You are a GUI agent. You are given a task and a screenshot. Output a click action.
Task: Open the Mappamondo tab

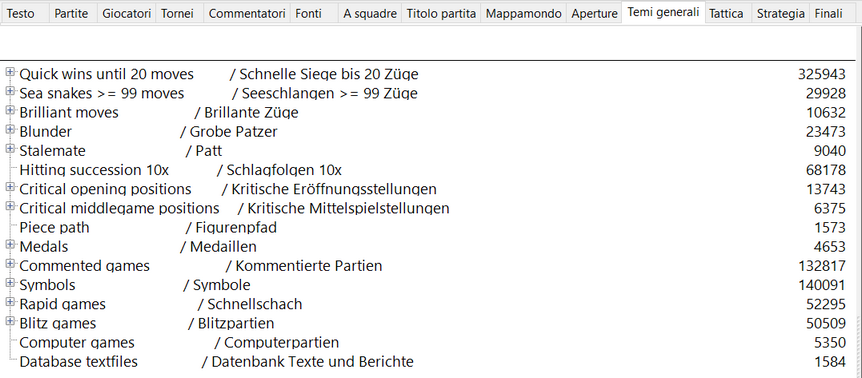tap(524, 14)
